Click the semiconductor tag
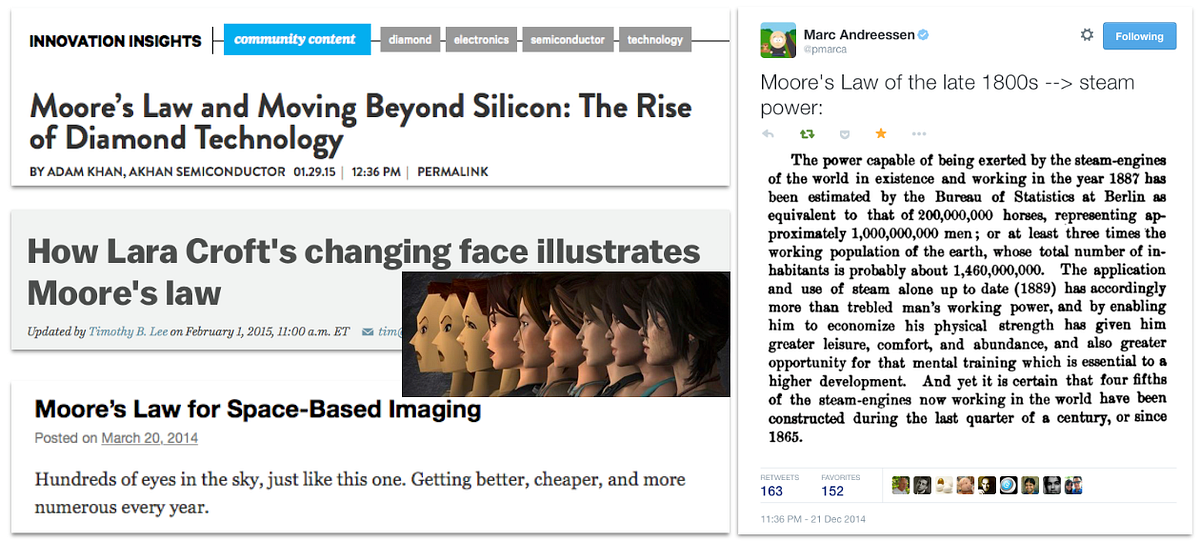 pyautogui.click(x=567, y=40)
